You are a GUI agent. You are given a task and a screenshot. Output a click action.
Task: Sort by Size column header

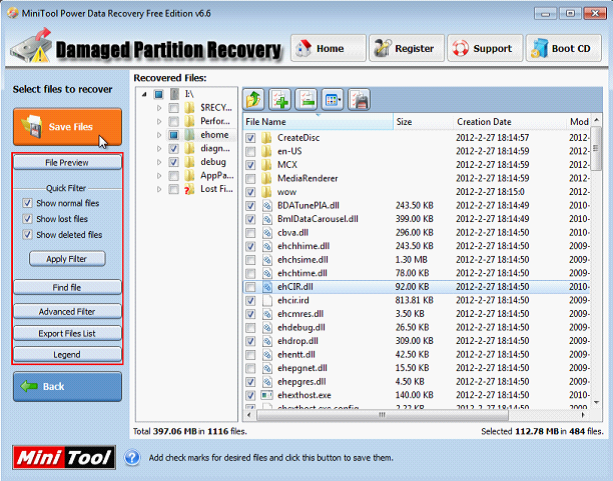pos(423,122)
